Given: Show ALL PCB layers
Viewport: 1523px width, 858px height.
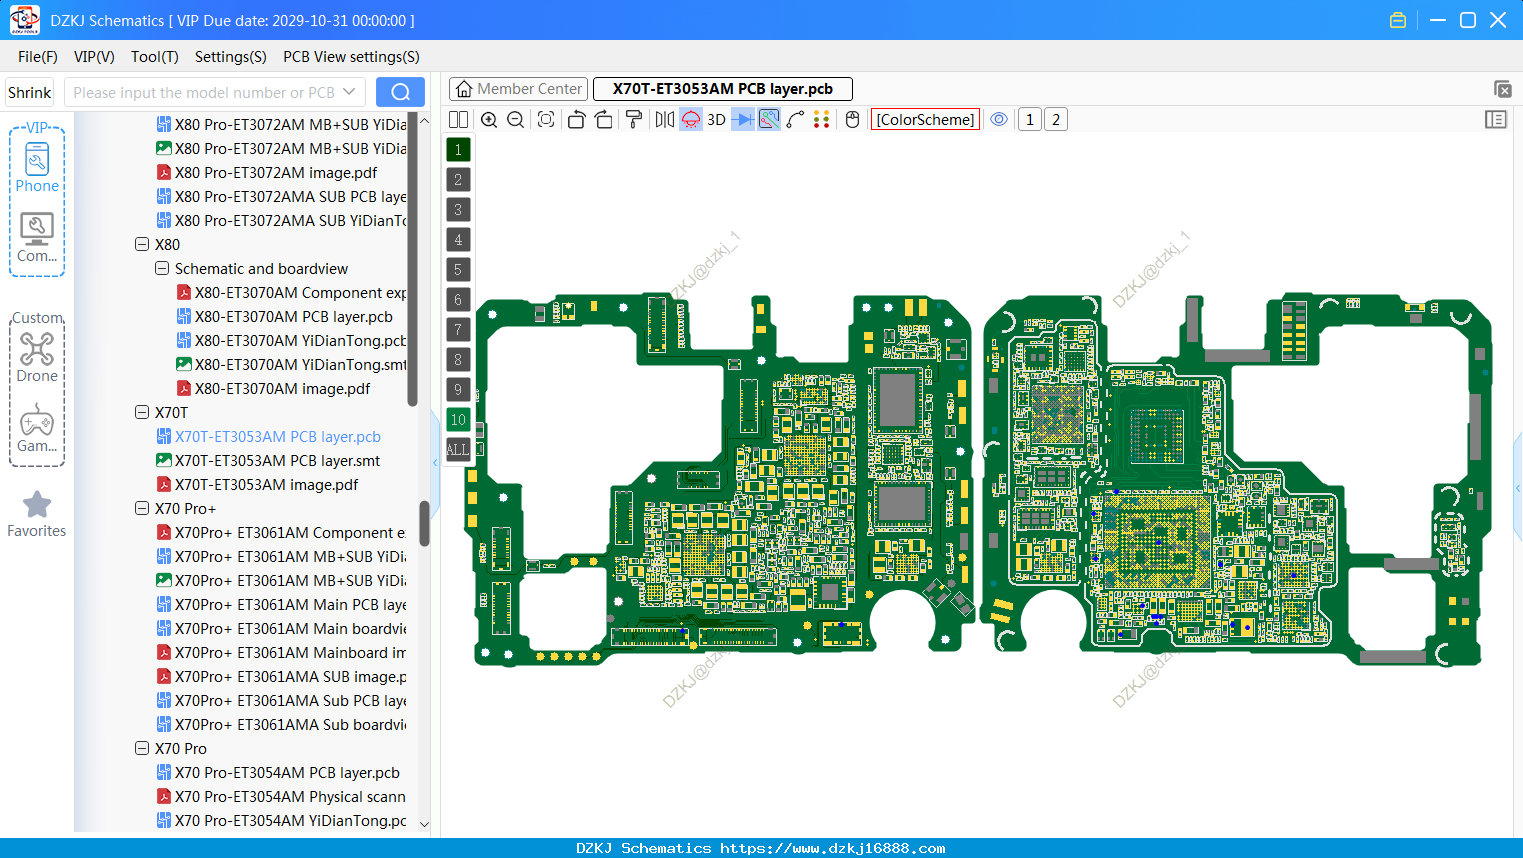Looking at the screenshot, I should pyautogui.click(x=458, y=450).
